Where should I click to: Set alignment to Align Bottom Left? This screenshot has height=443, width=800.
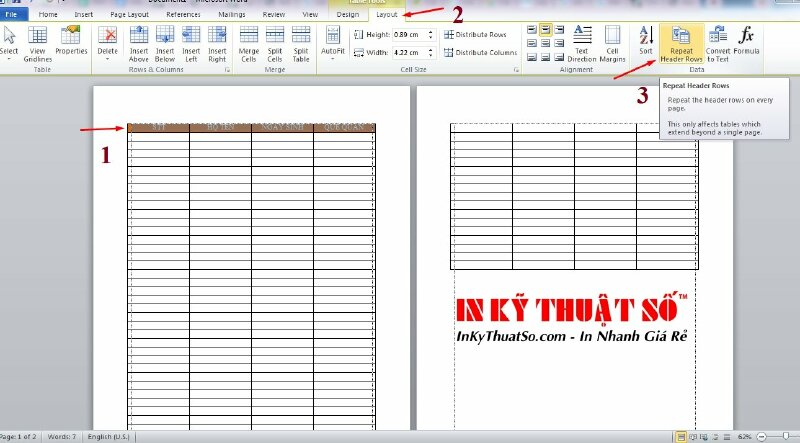point(532,57)
